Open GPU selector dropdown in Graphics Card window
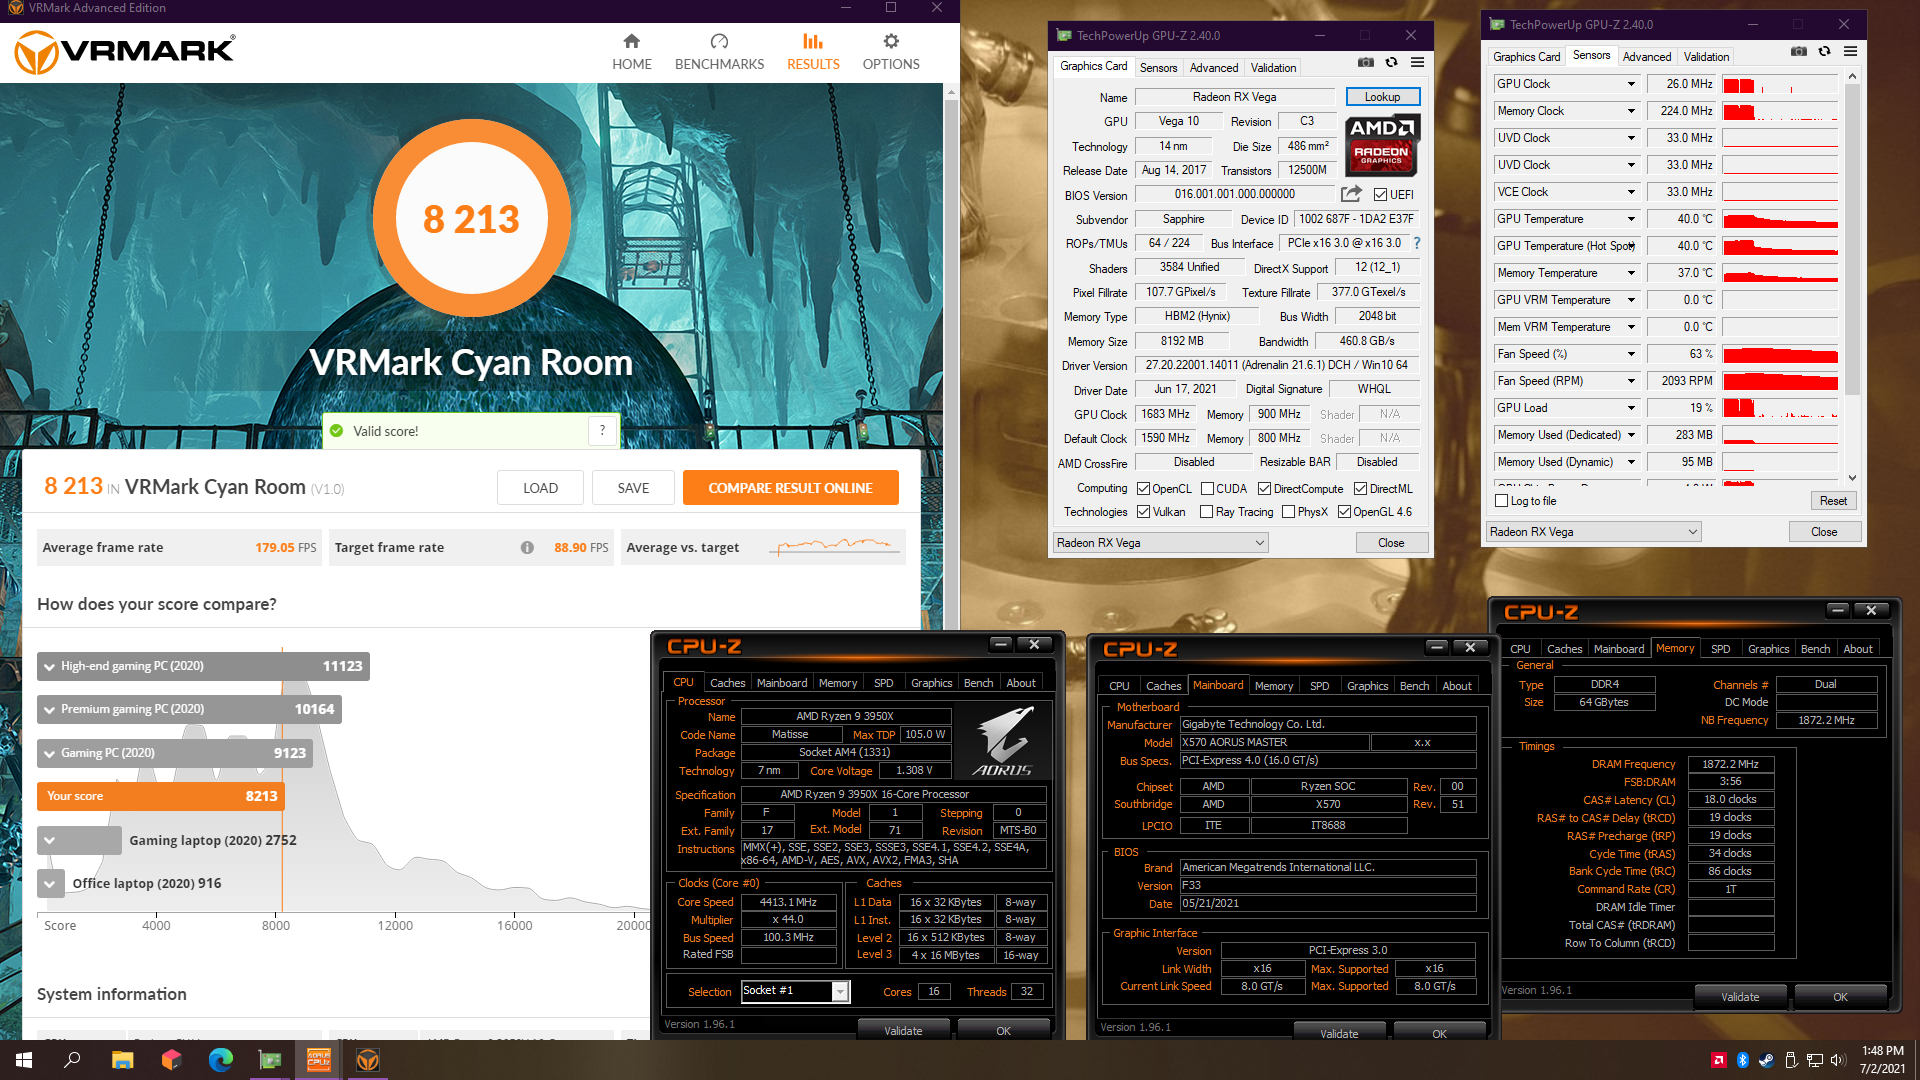Viewport: 1920px width, 1080px height. click(1161, 543)
